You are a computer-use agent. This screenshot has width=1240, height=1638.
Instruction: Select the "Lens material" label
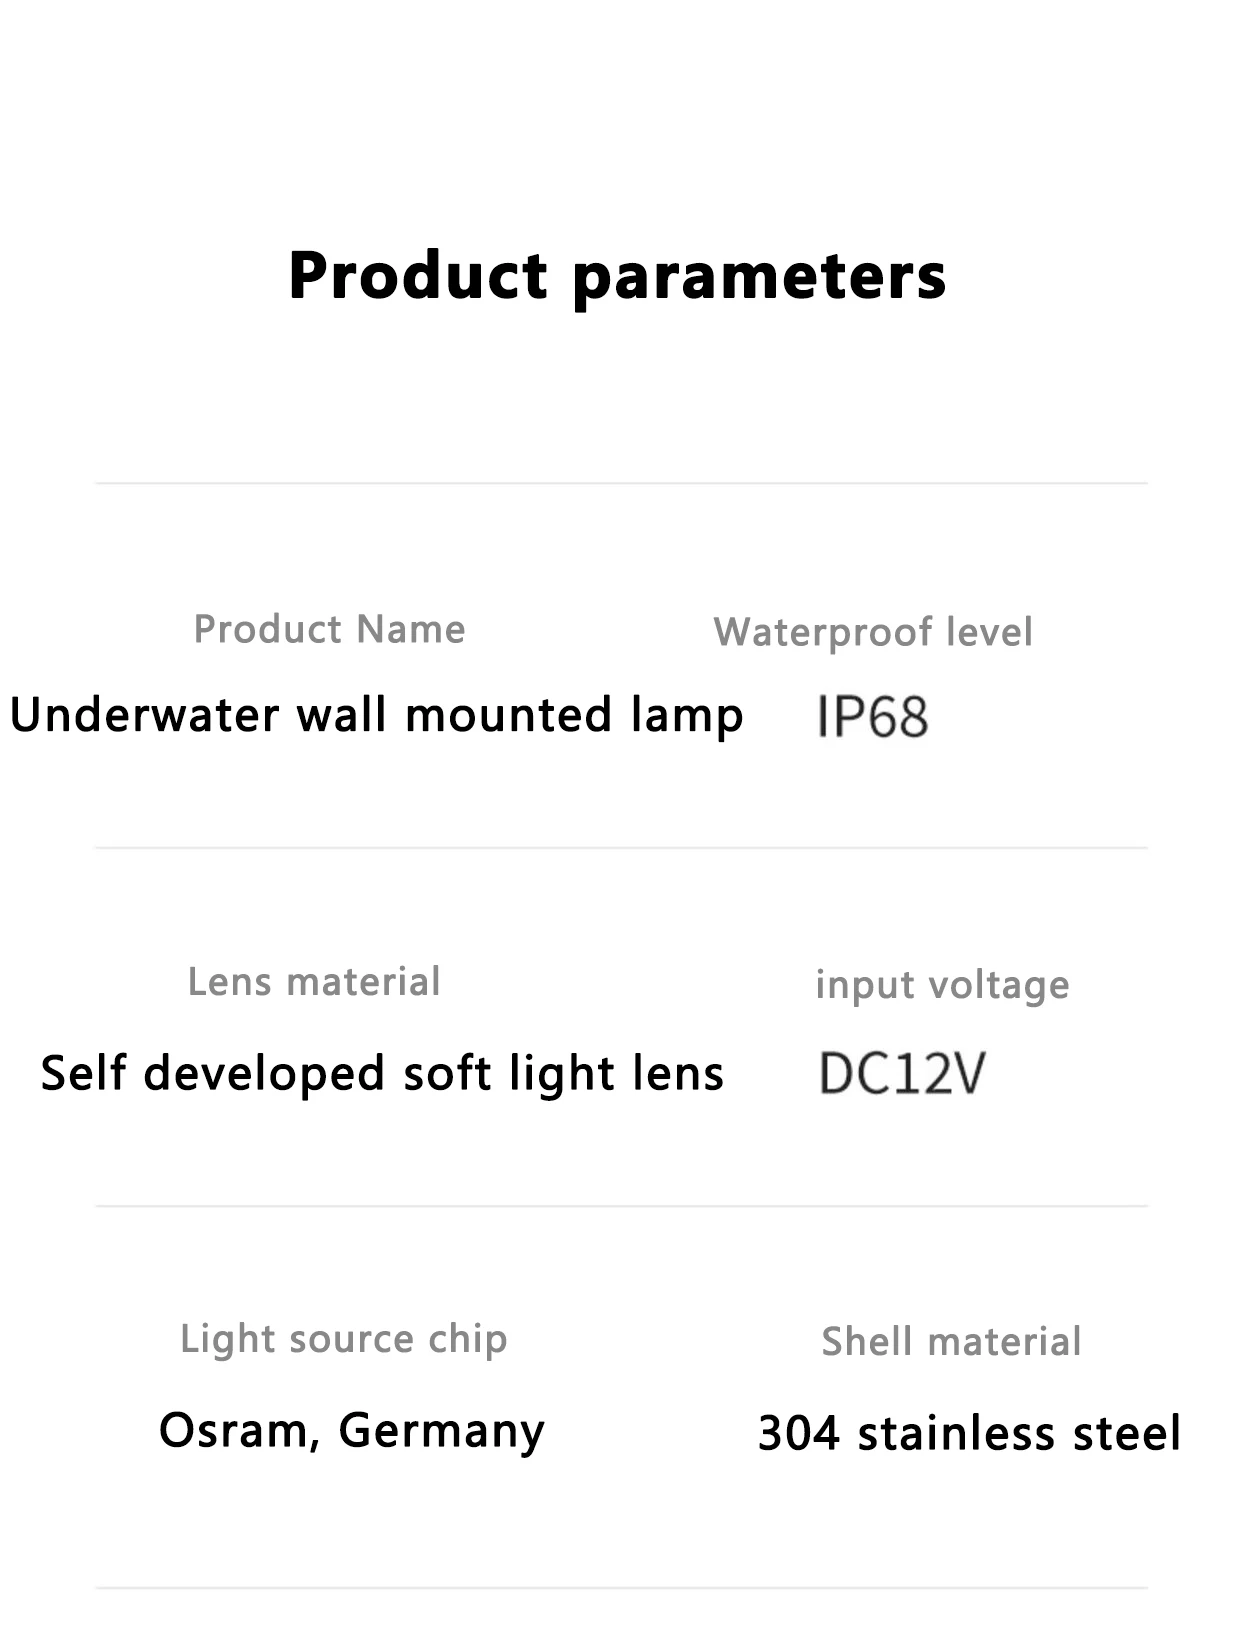pyautogui.click(x=314, y=982)
